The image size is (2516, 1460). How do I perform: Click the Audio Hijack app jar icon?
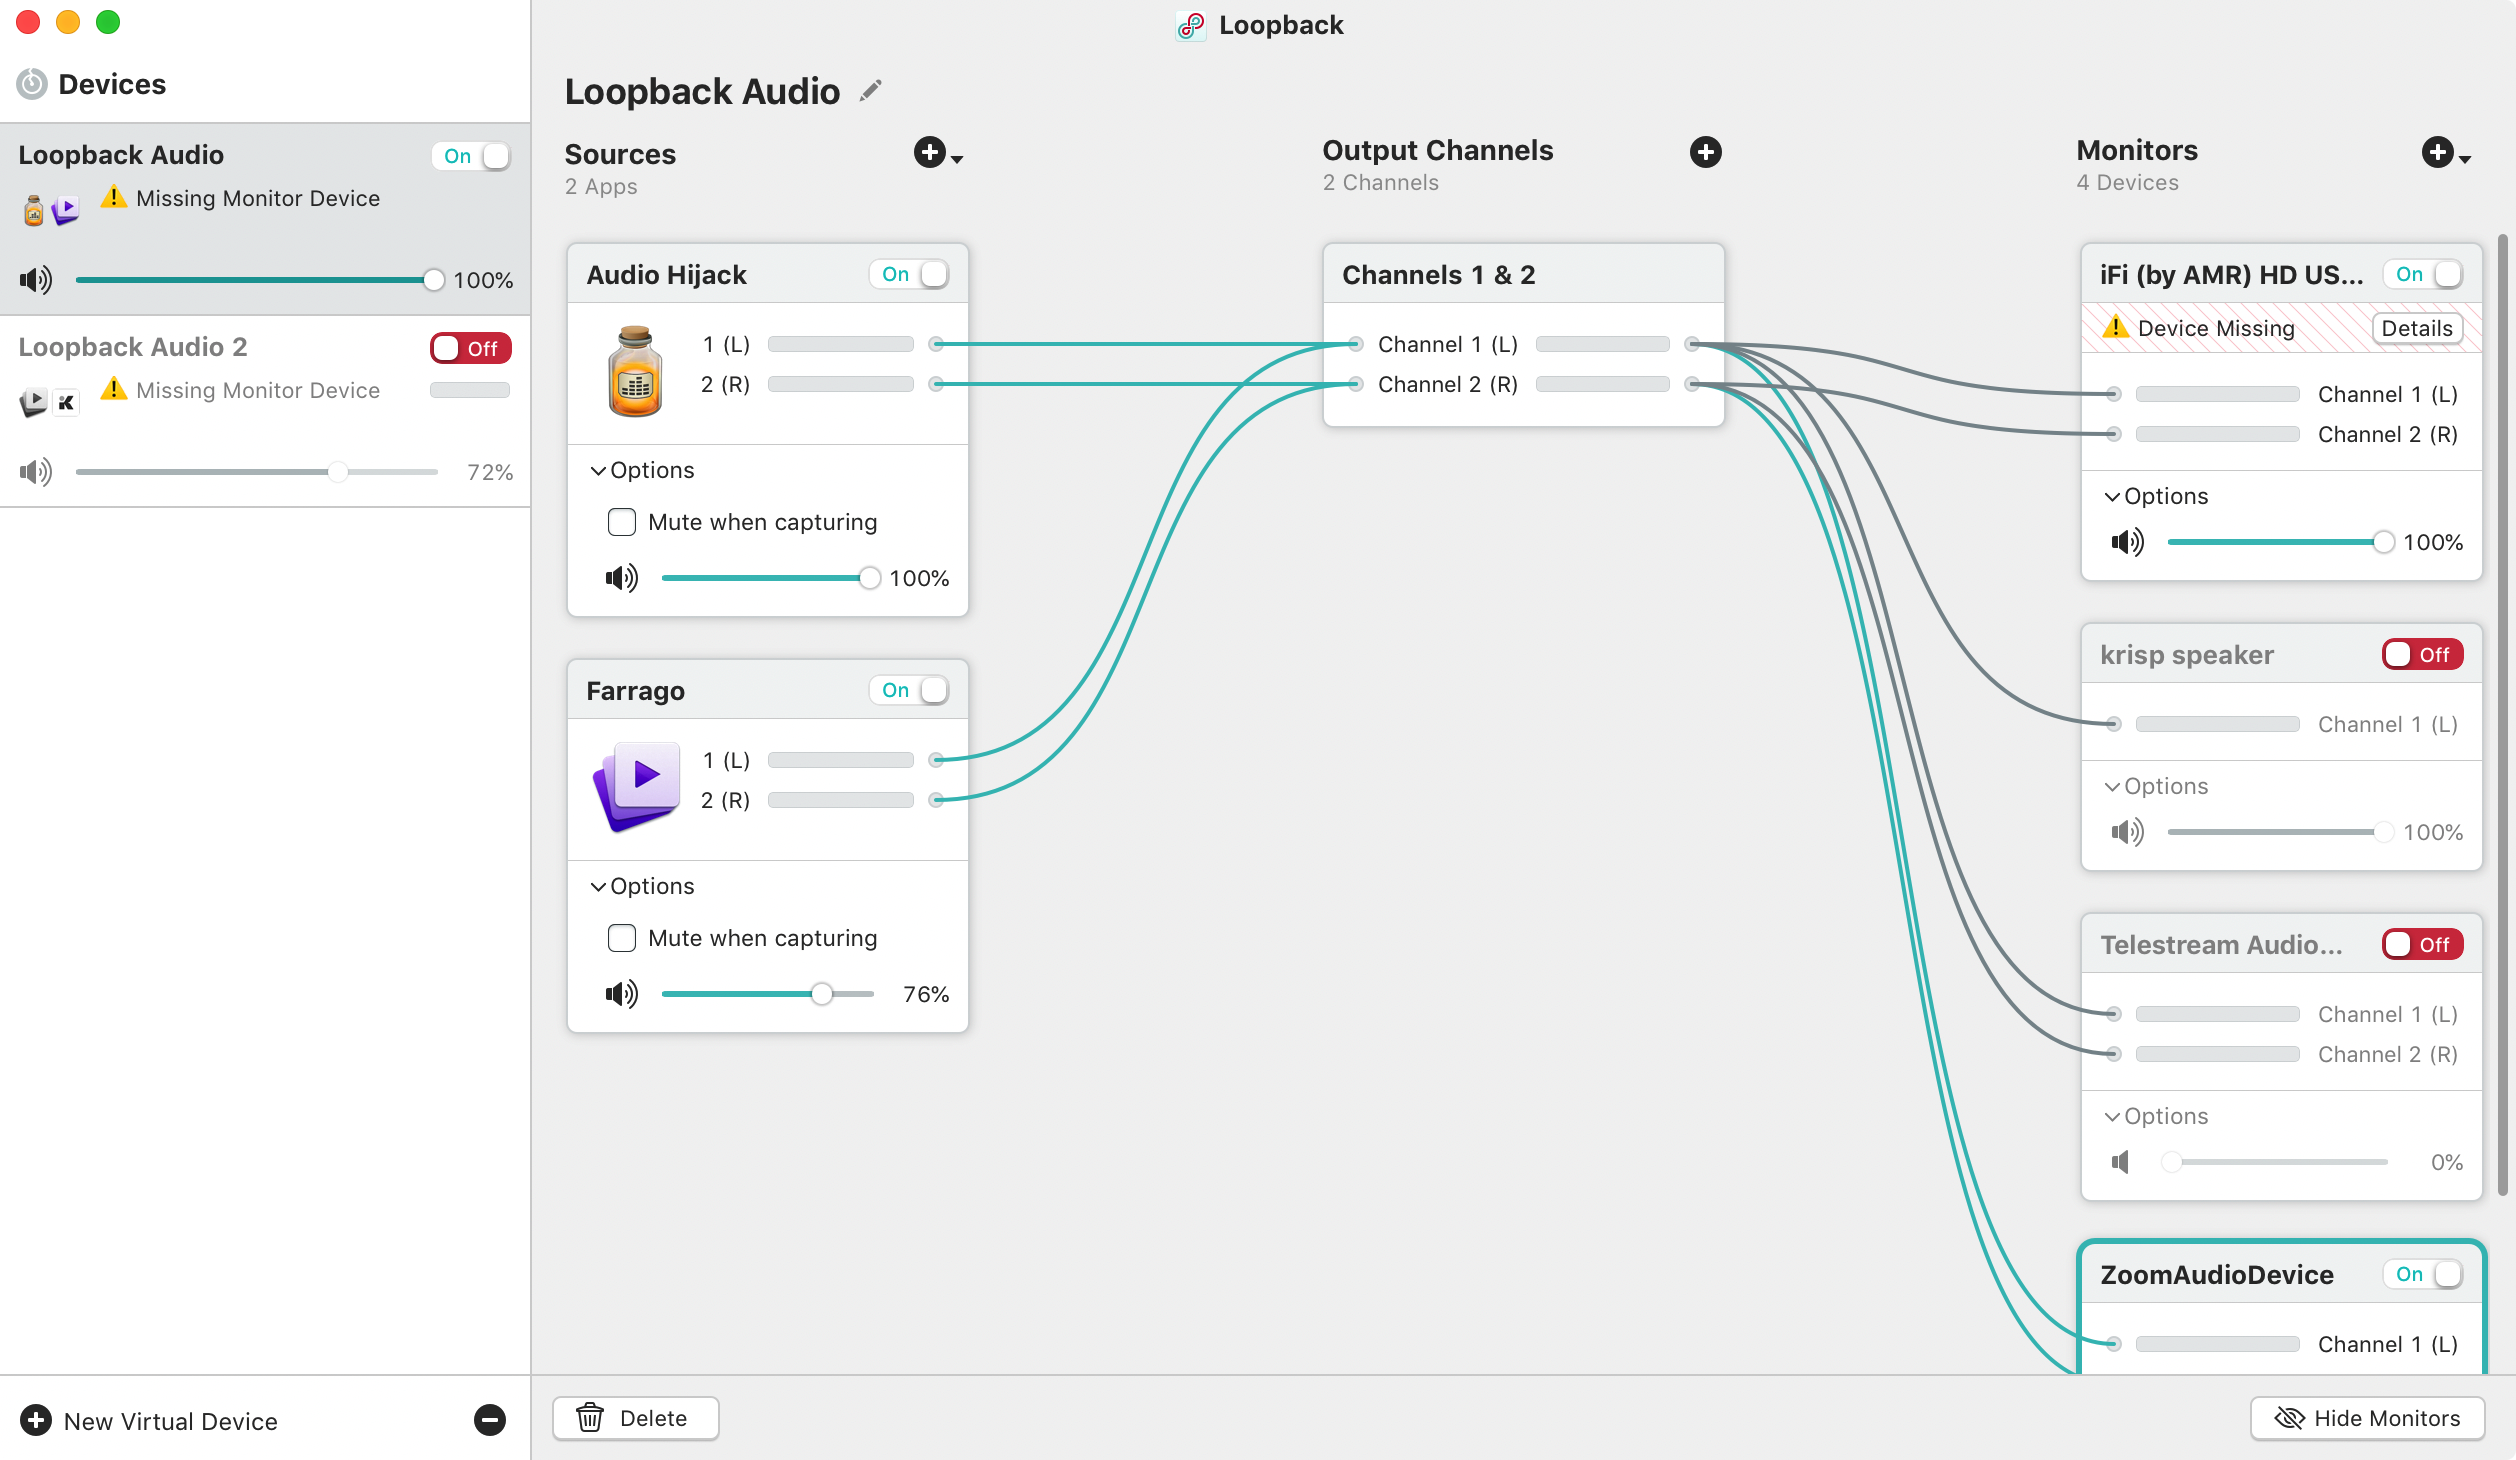click(635, 370)
